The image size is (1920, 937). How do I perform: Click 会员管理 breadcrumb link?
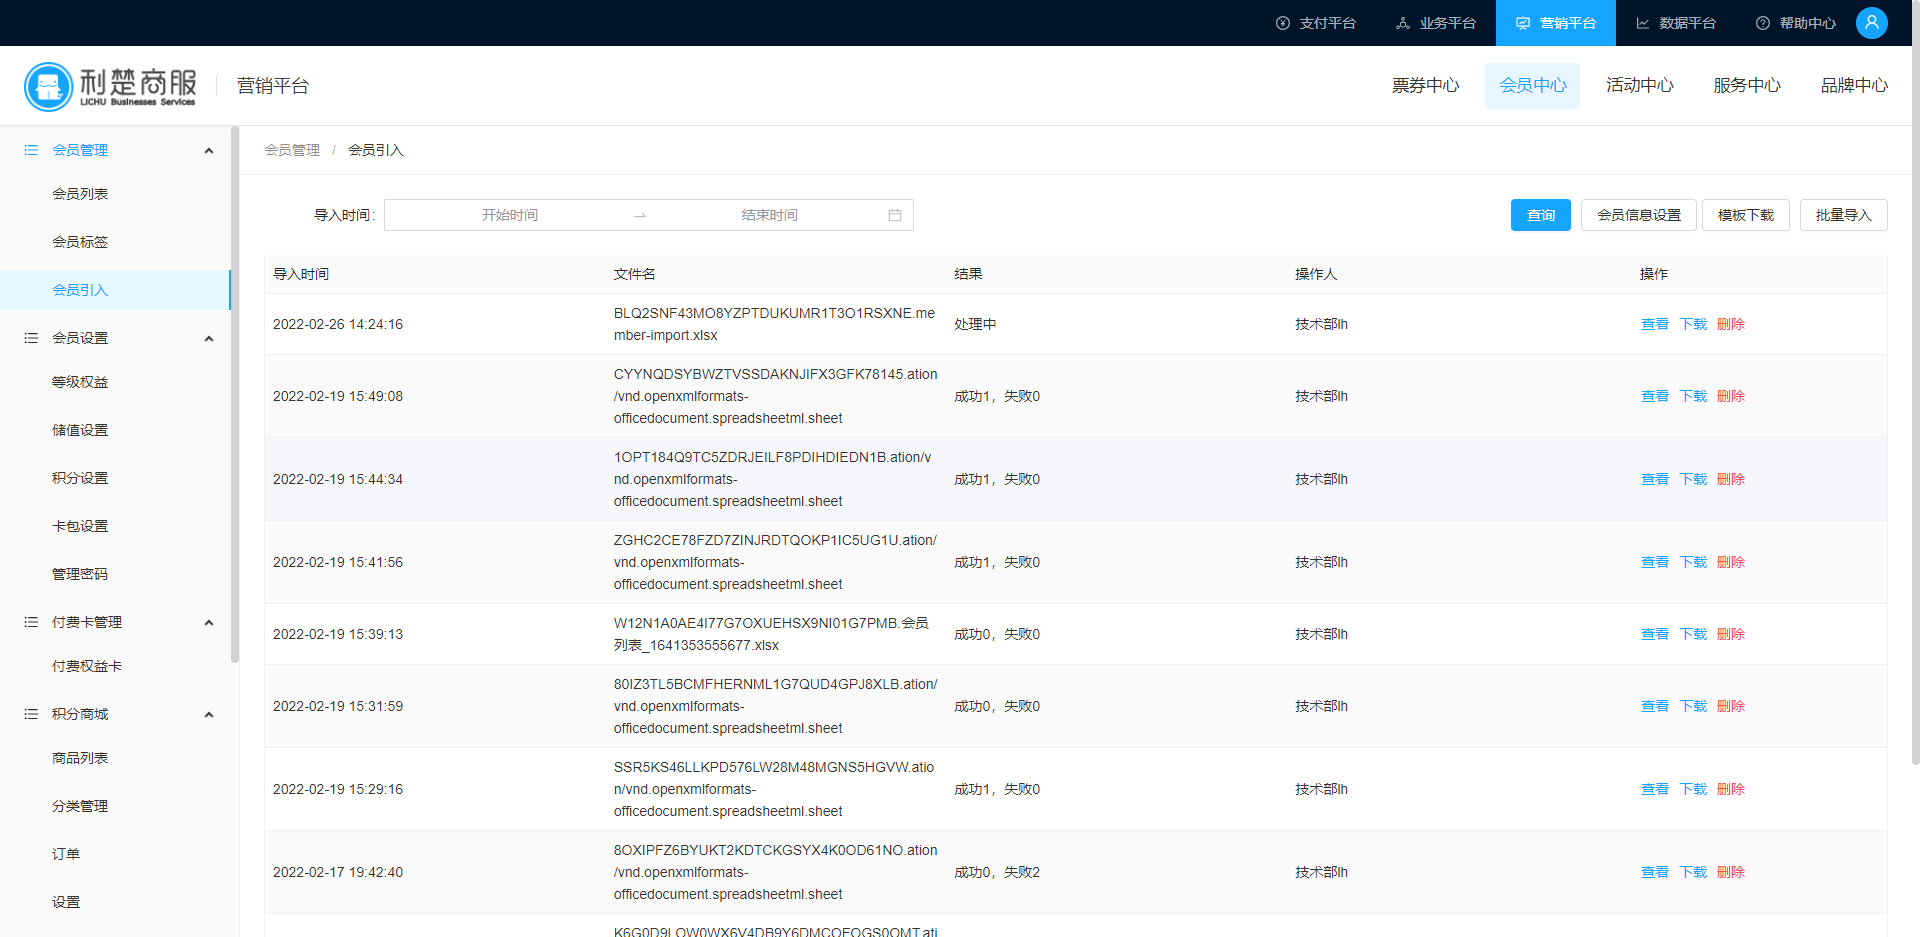coord(292,150)
